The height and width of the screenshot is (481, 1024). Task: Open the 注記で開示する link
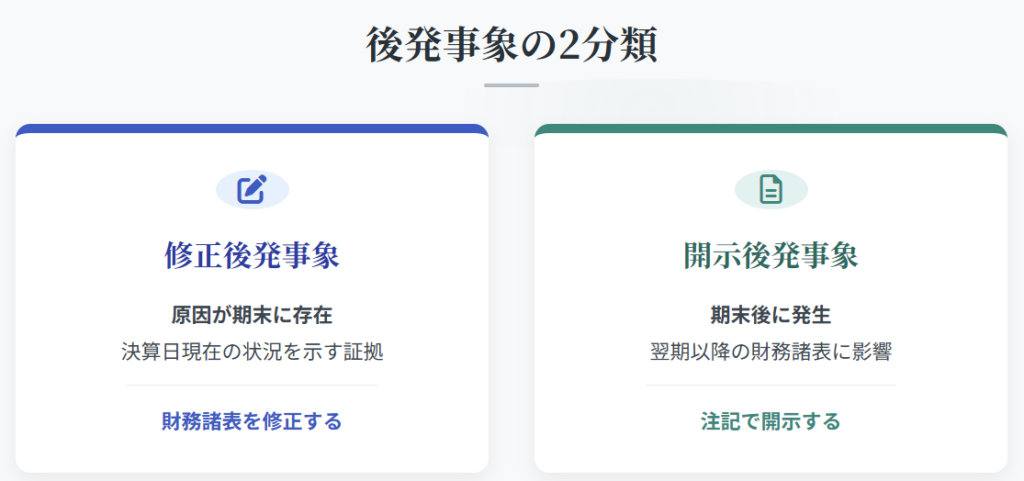pos(770,421)
